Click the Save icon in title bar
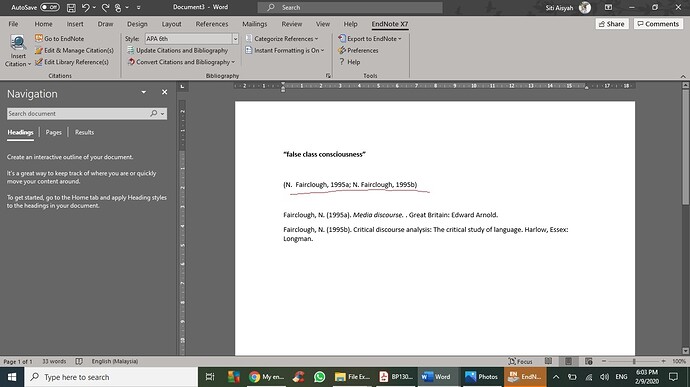This screenshot has width=690, height=387. coord(71,7)
